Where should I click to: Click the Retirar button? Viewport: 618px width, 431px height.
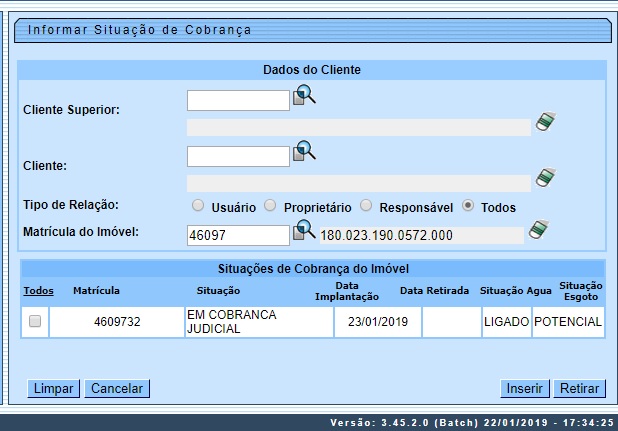(579, 389)
